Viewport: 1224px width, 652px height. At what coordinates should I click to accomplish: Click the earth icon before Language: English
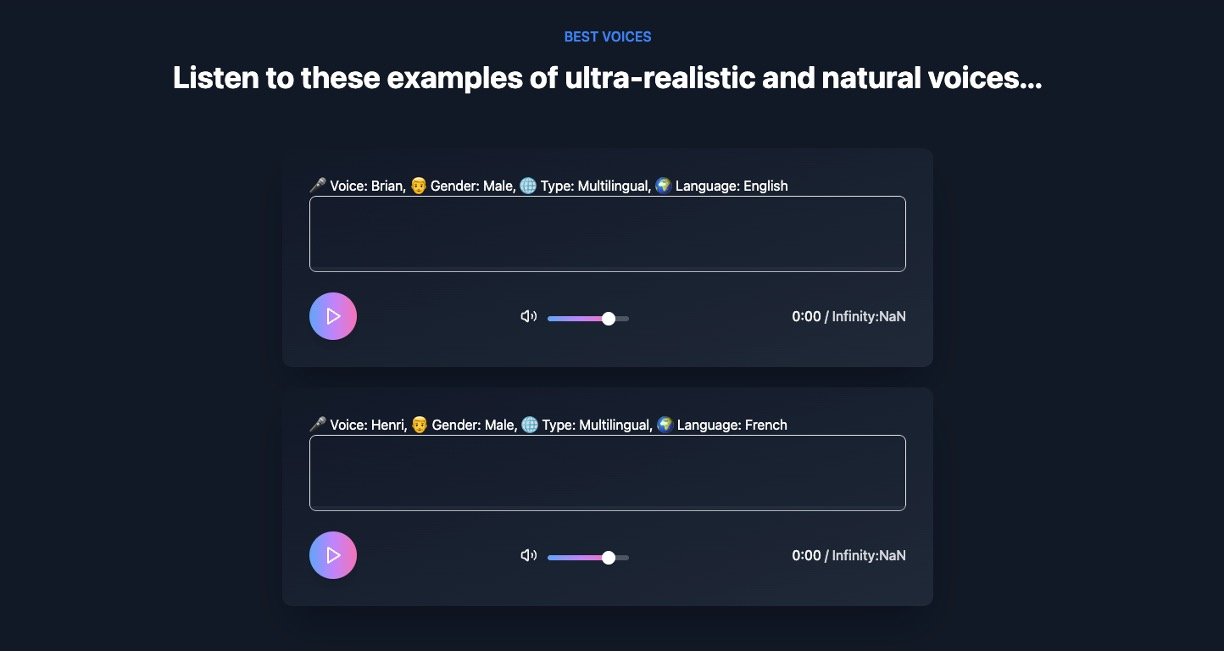663,185
